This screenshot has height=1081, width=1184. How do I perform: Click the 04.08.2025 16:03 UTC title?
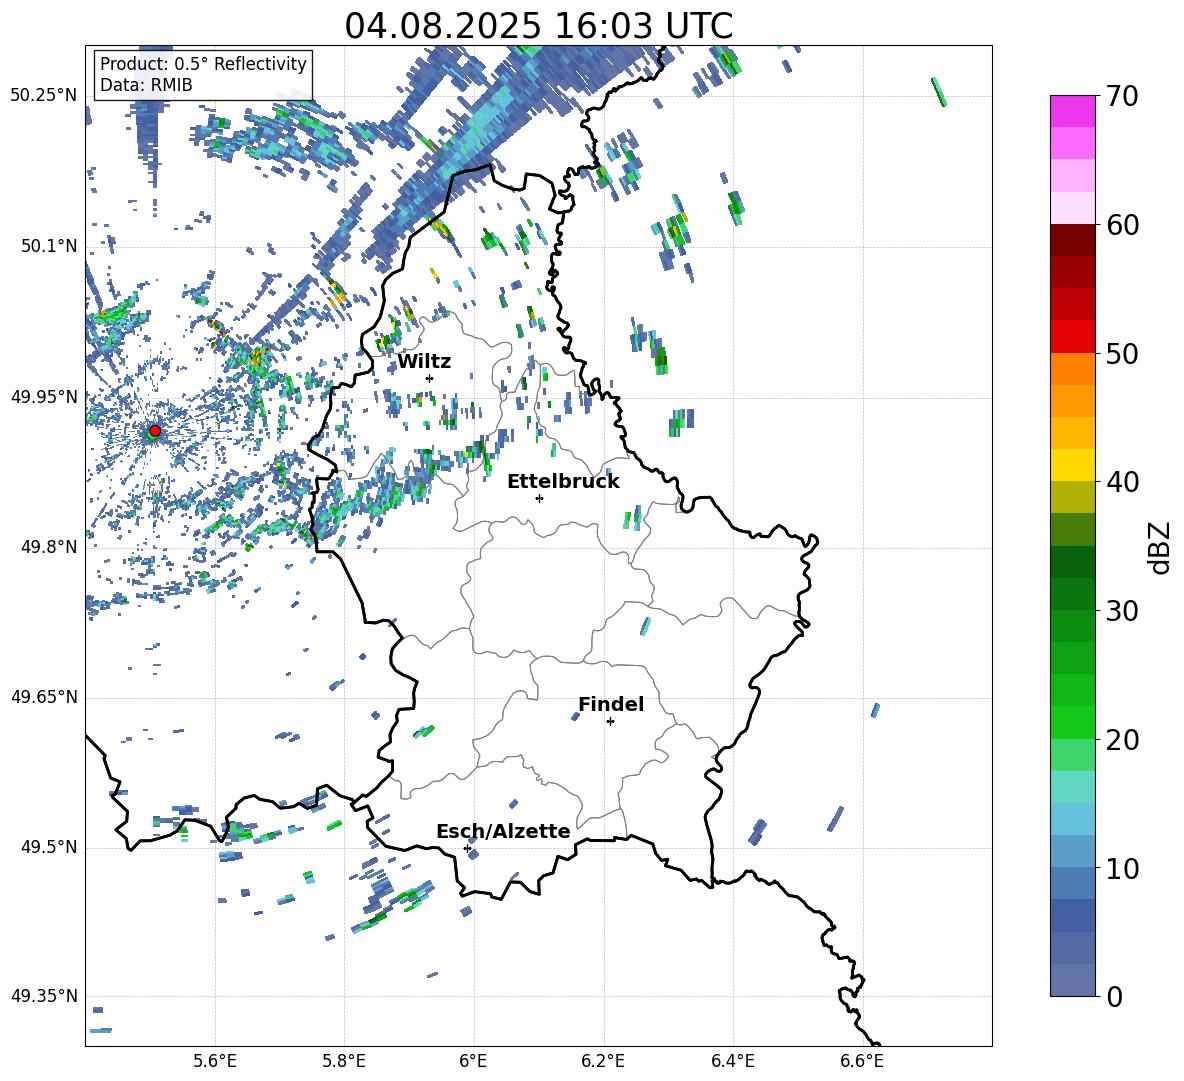pyautogui.click(x=538, y=26)
